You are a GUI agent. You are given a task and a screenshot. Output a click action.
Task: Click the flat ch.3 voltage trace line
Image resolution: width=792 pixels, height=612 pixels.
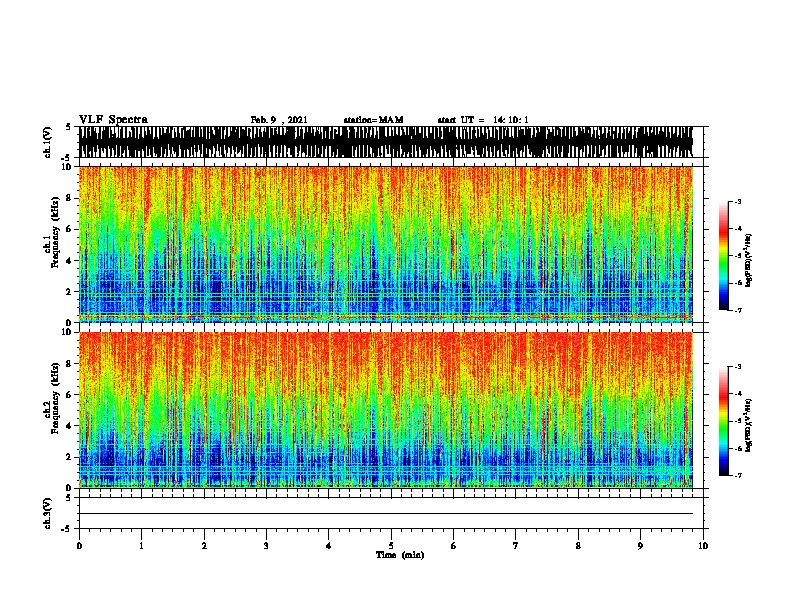[386, 514]
